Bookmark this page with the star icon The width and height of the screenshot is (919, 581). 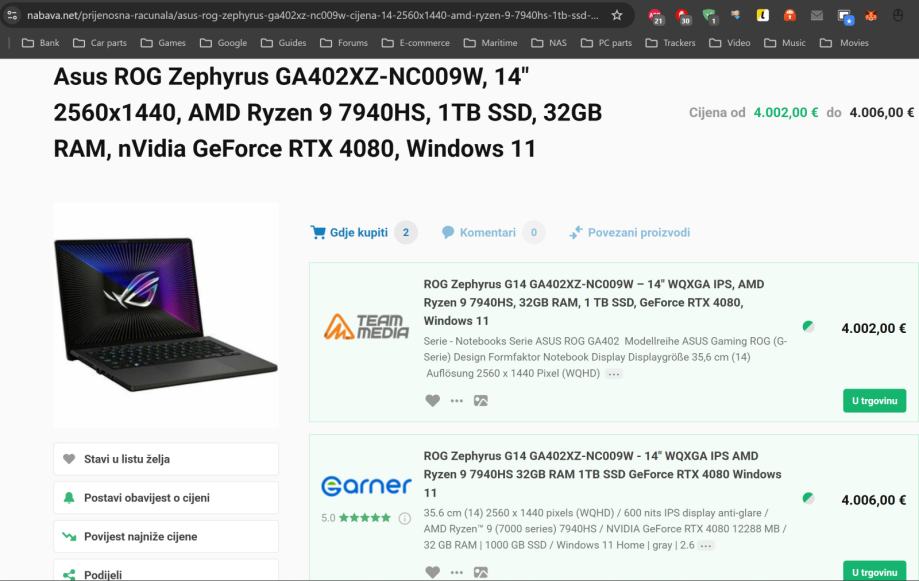coord(617,15)
